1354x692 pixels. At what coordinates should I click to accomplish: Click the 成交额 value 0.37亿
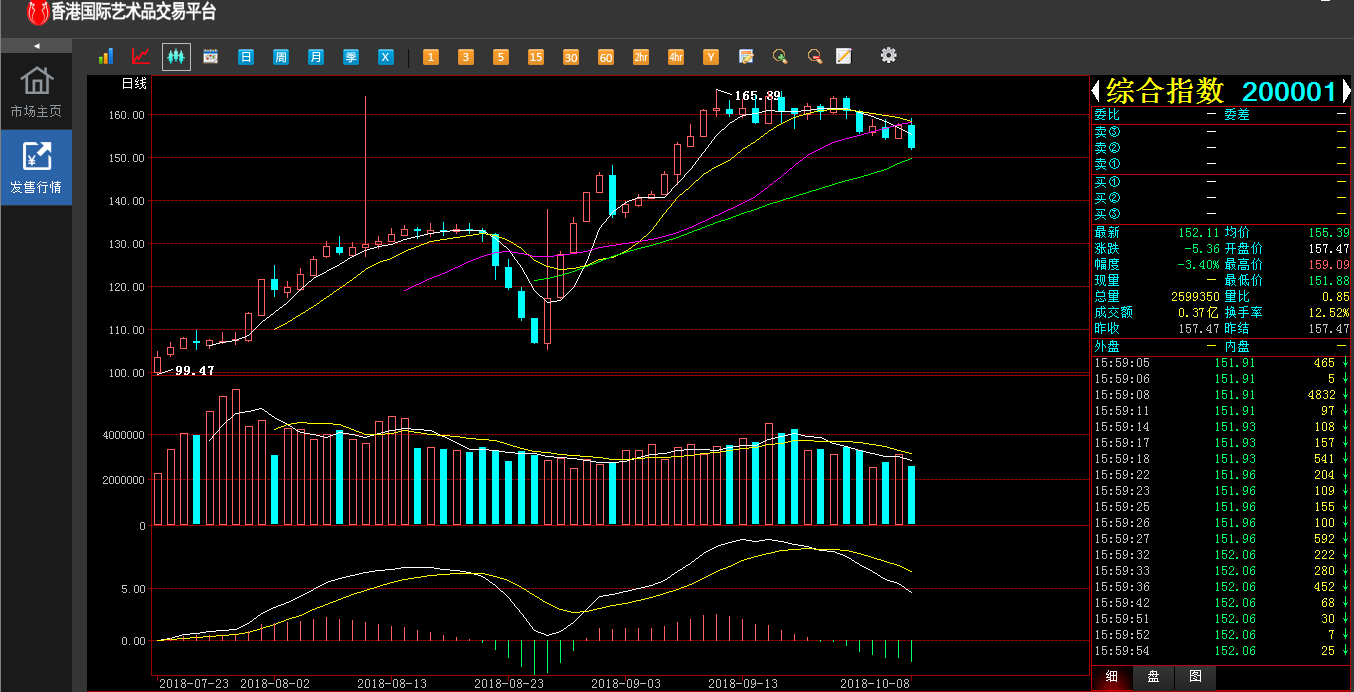[1197, 313]
